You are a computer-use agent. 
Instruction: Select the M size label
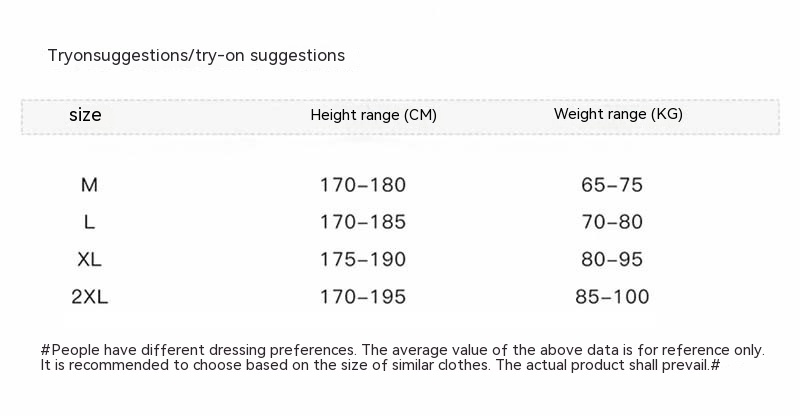pyautogui.click(x=89, y=185)
